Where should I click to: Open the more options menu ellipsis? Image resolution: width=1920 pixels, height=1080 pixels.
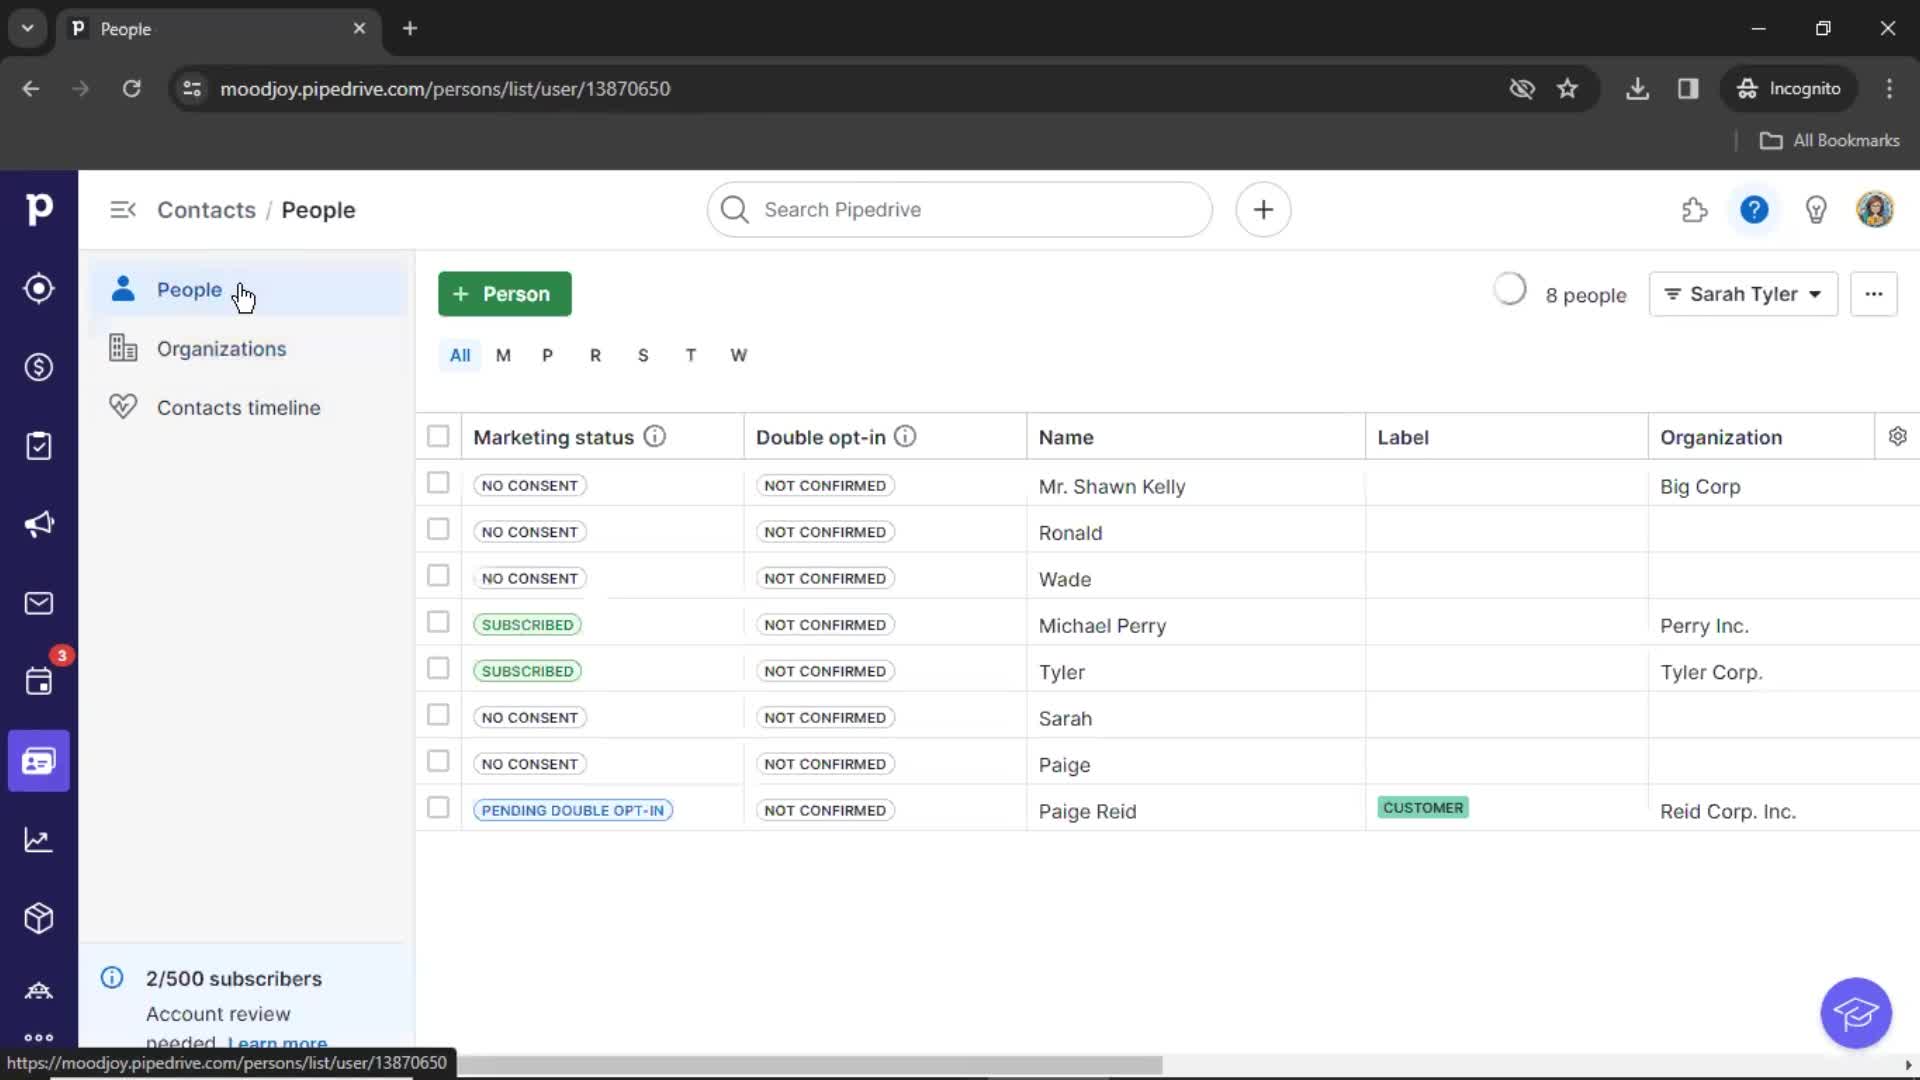point(1874,293)
